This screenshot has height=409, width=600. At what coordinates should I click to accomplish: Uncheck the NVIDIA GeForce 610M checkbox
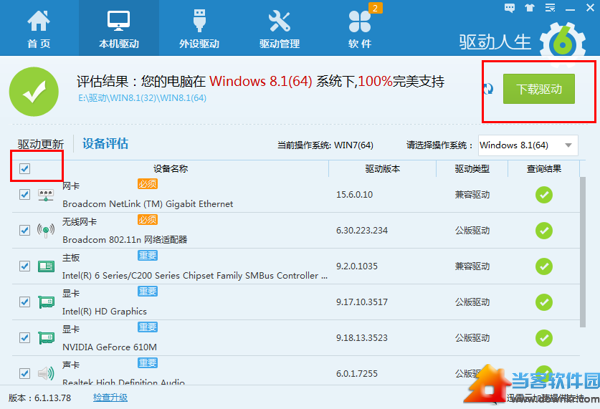[x=24, y=337]
